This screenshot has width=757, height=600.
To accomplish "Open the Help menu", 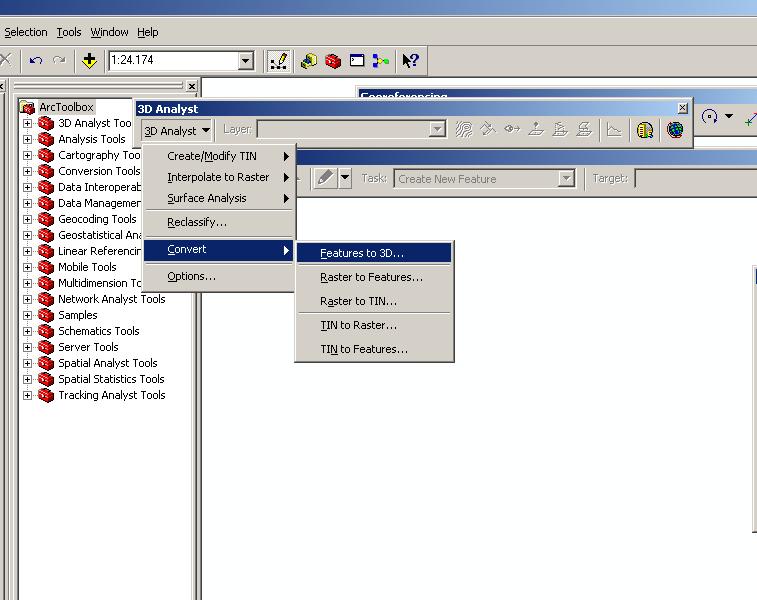I will (148, 32).
